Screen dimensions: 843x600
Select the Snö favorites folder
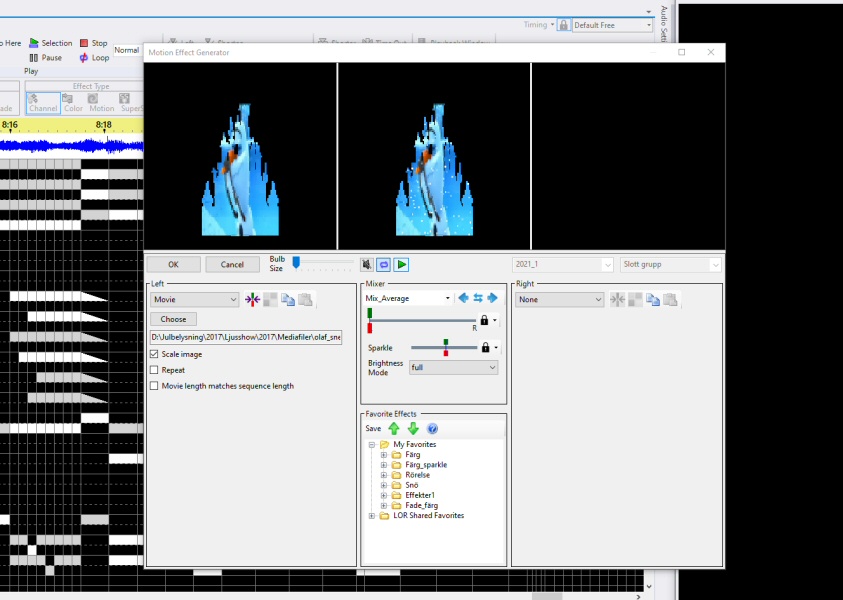coord(412,485)
